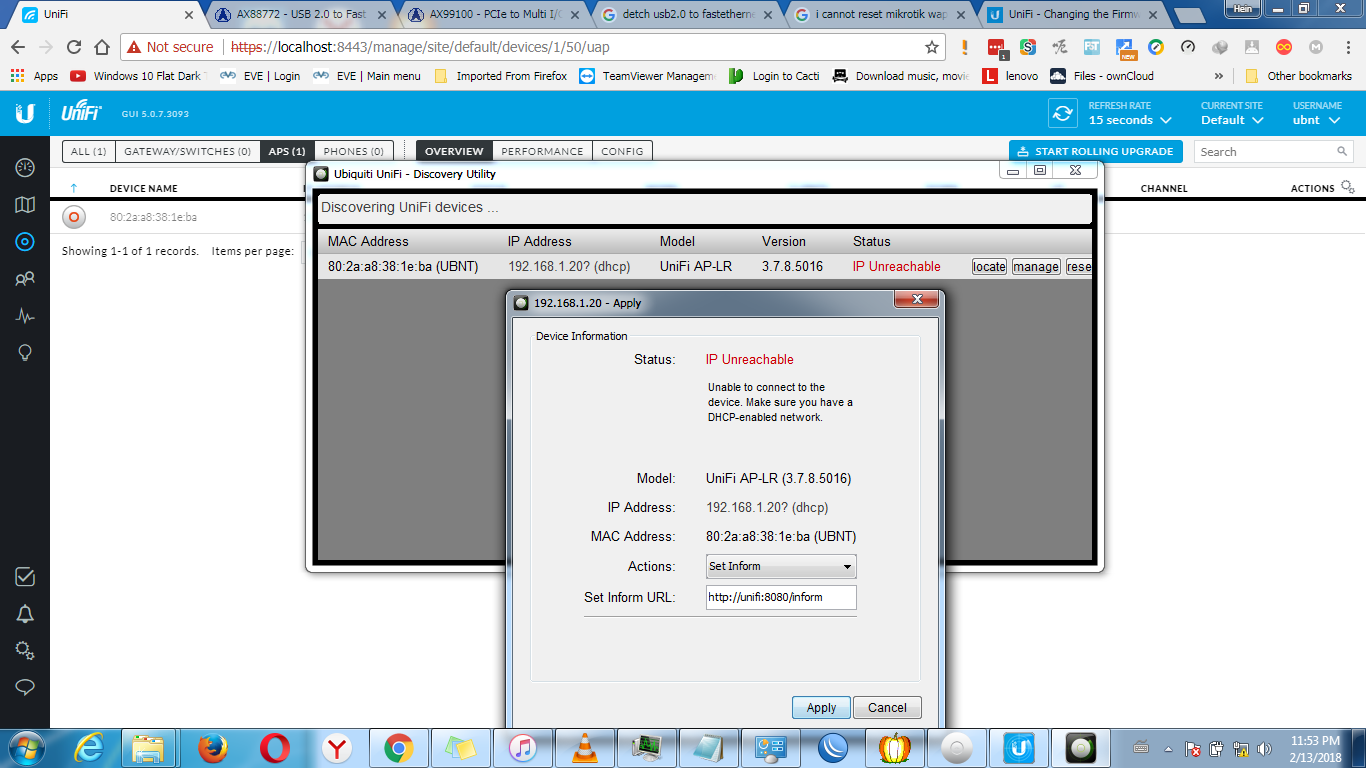Open the Clients section in the sidebar

(x=25, y=279)
